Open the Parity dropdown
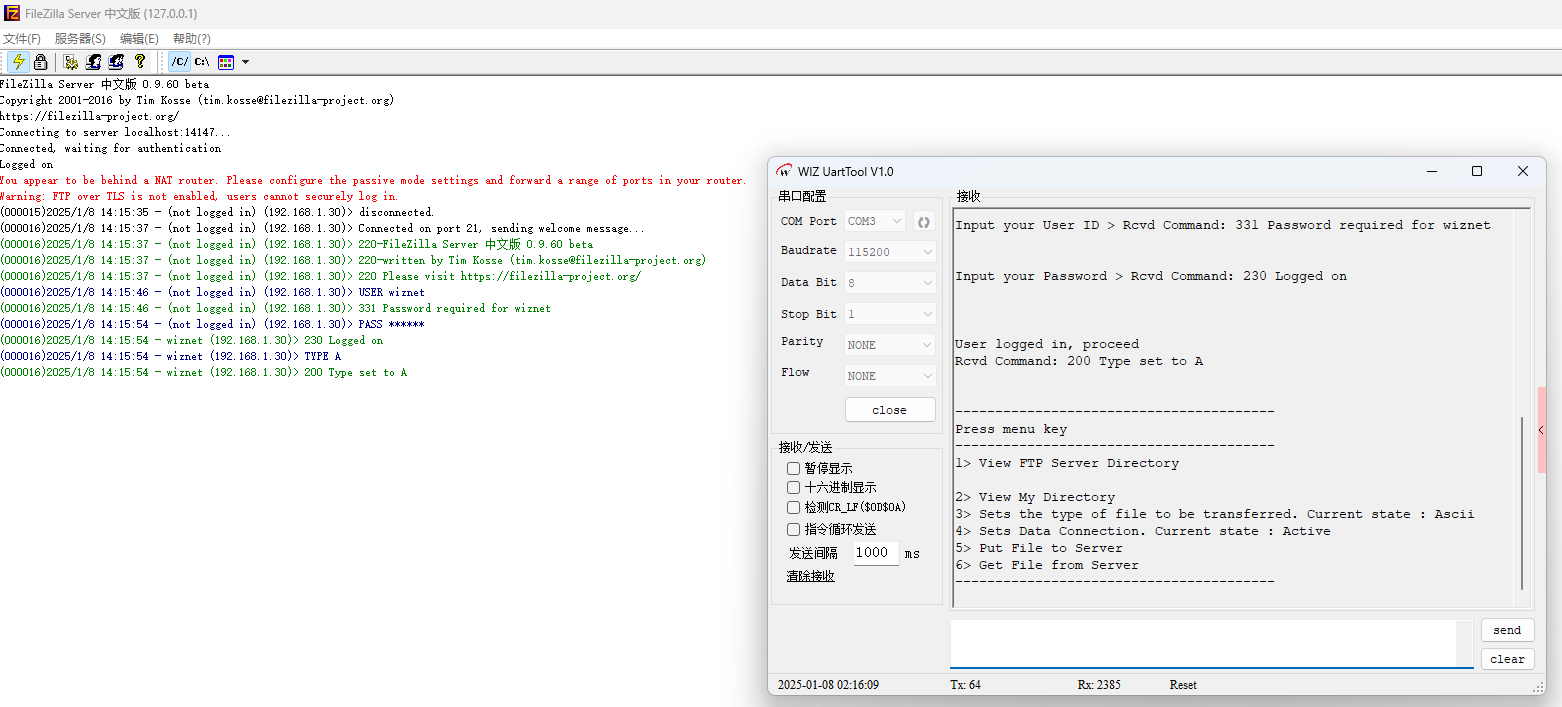1562x707 pixels. (890, 345)
